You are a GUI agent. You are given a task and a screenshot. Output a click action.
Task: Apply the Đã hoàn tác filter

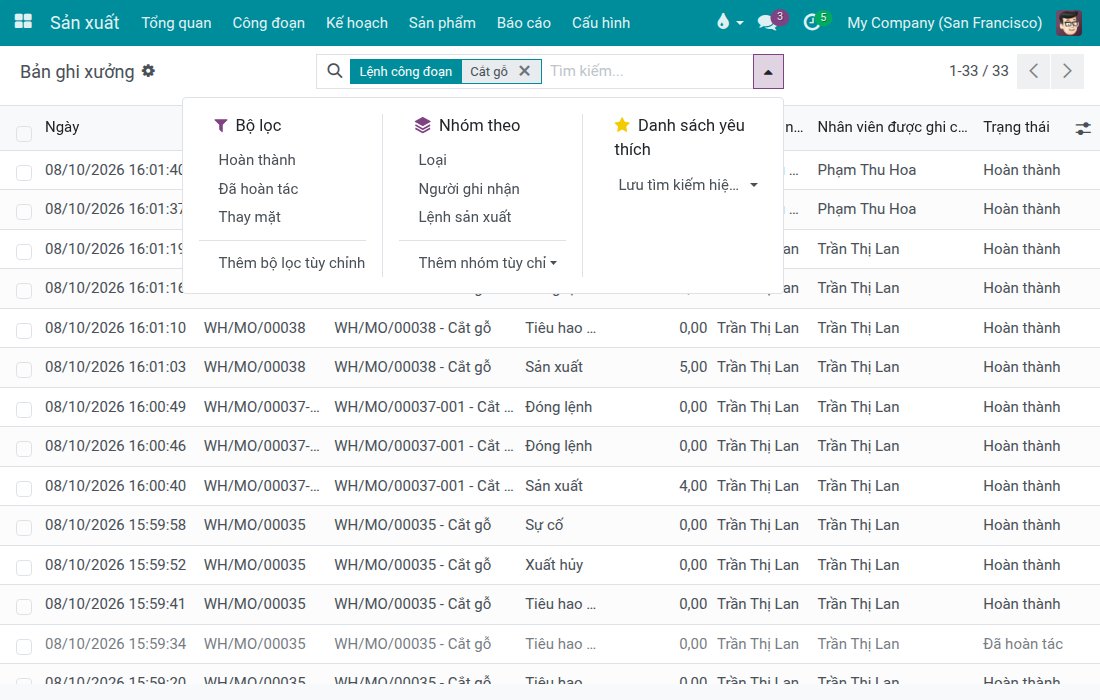coord(258,189)
